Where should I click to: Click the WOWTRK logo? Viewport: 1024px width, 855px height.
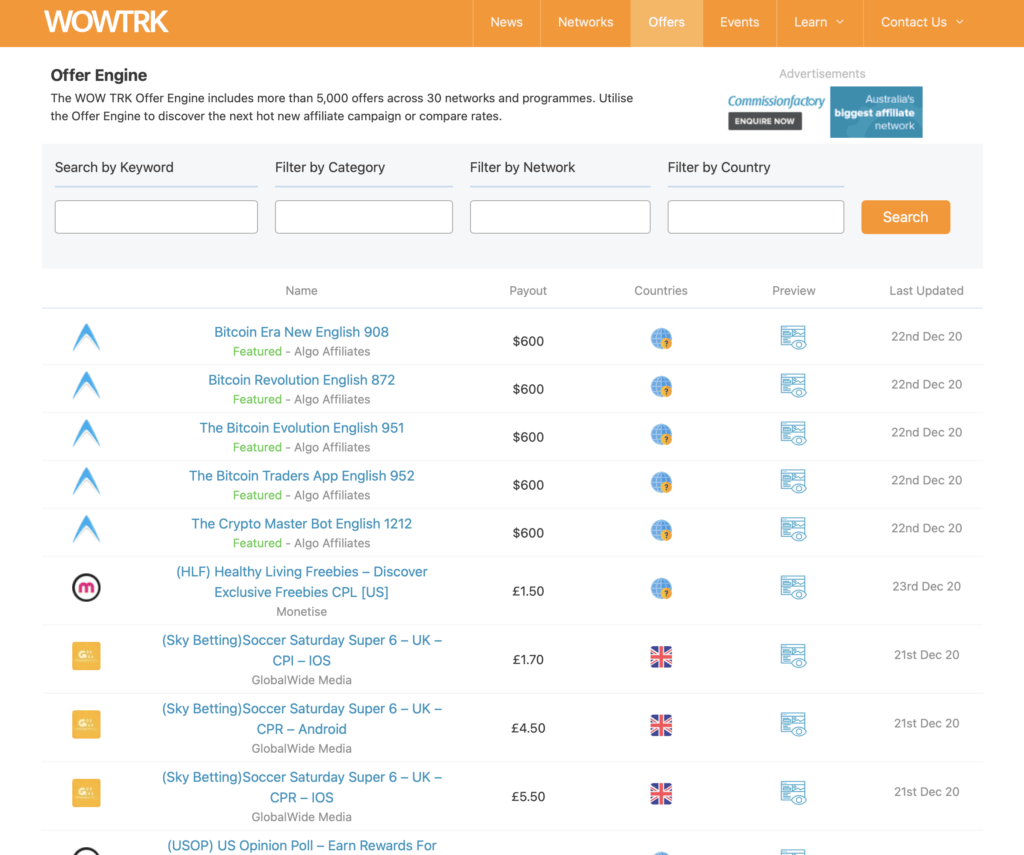point(106,22)
